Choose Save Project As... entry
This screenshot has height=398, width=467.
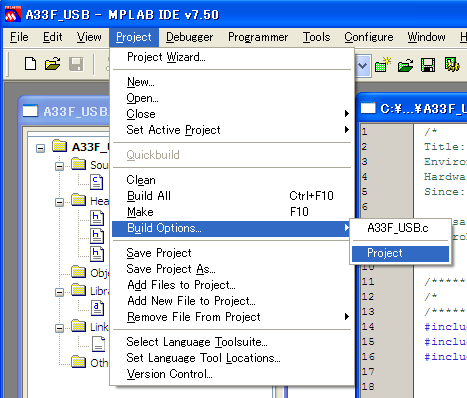click(x=232, y=269)
